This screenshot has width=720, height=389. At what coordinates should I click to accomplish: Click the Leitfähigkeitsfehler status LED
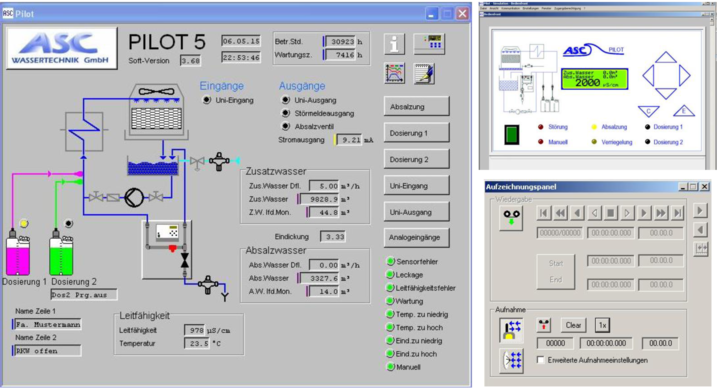coord(390,288)
